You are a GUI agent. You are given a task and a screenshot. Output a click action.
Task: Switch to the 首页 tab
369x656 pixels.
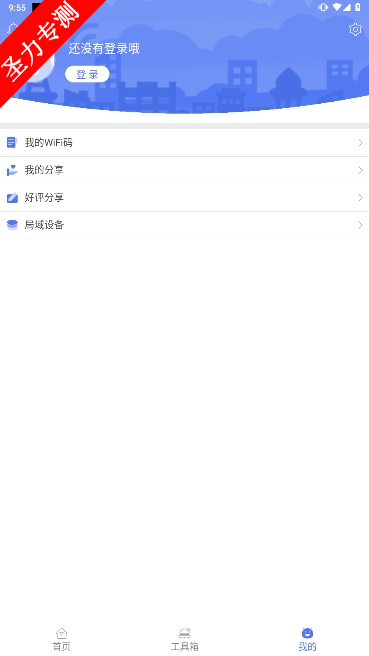pos(62,639)
